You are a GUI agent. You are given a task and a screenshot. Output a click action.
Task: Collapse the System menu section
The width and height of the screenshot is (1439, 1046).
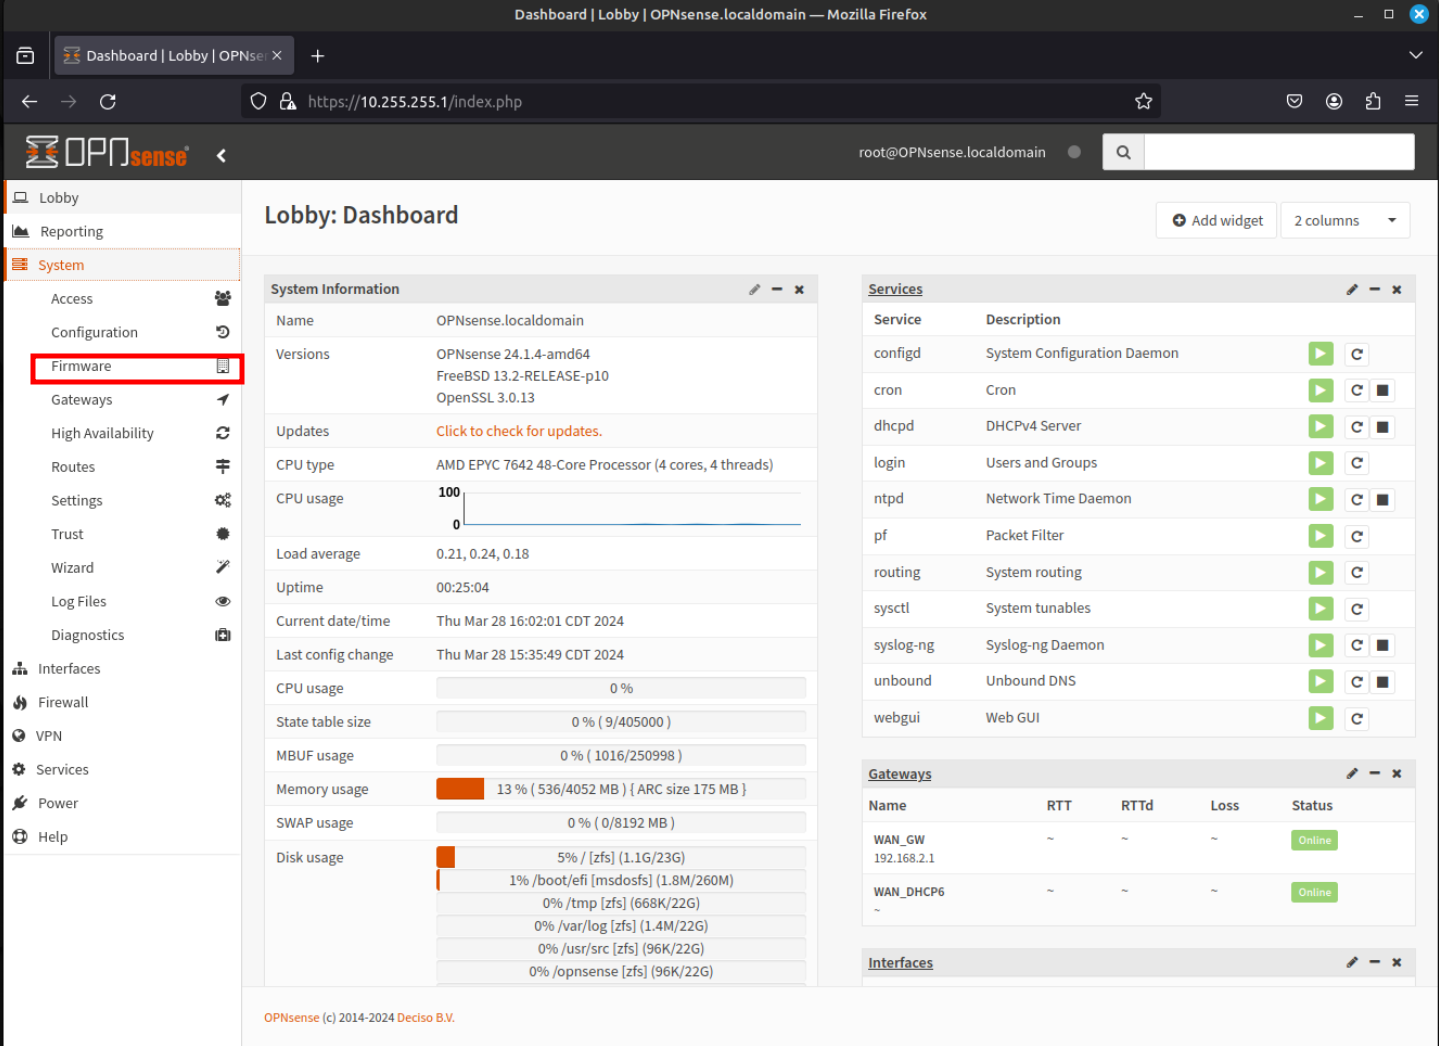pos(123,265)
